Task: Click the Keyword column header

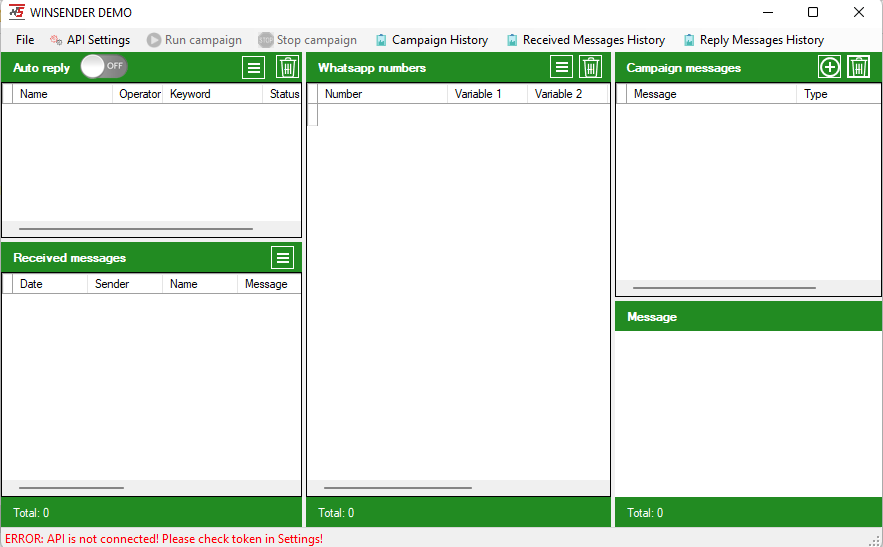Action: [x=213, y=94]
